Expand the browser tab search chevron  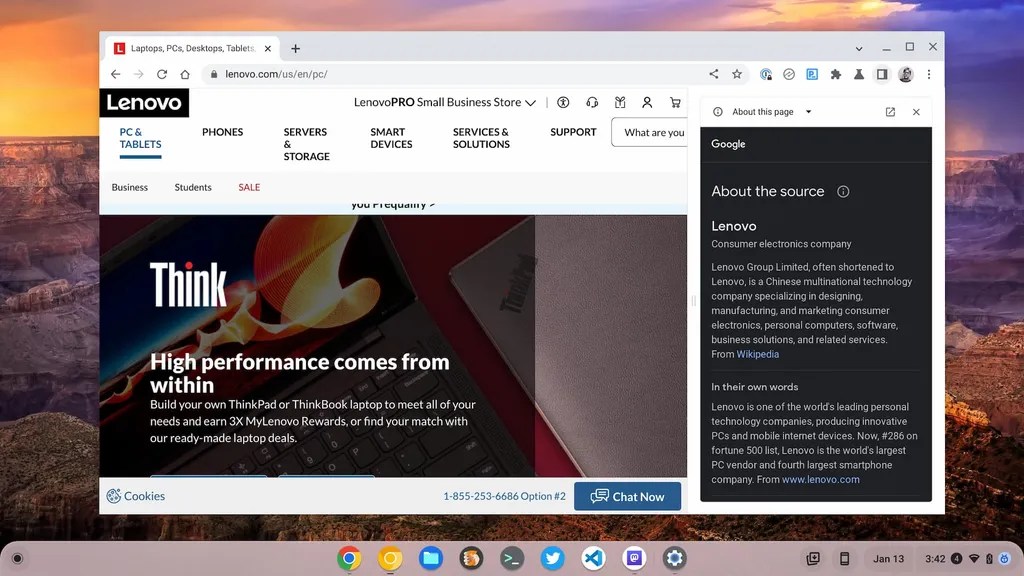858,47
